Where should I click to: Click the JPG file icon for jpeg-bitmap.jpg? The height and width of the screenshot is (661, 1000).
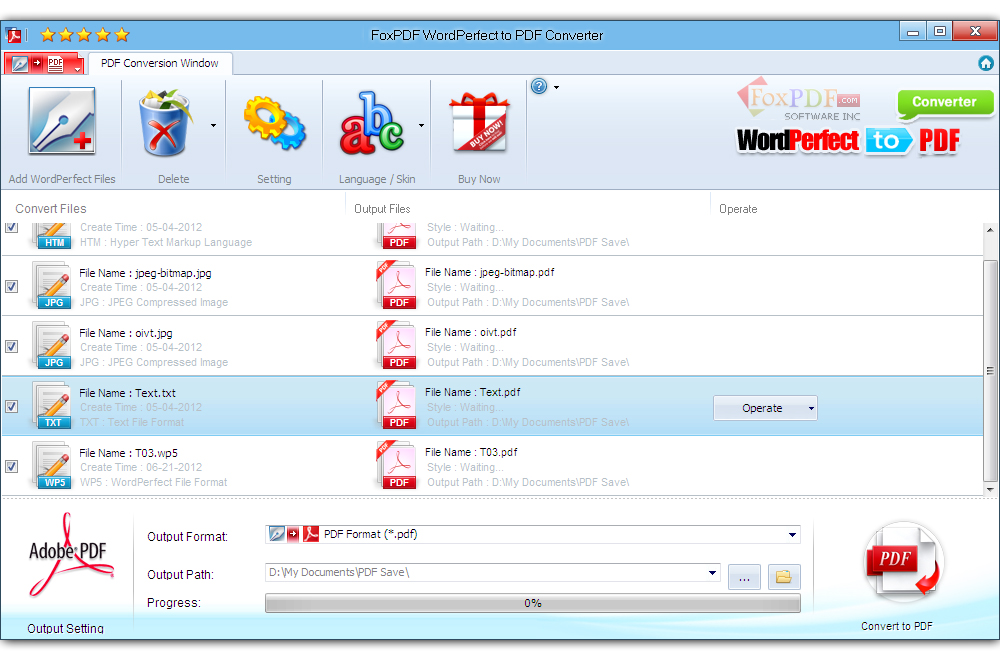point(53,286)
